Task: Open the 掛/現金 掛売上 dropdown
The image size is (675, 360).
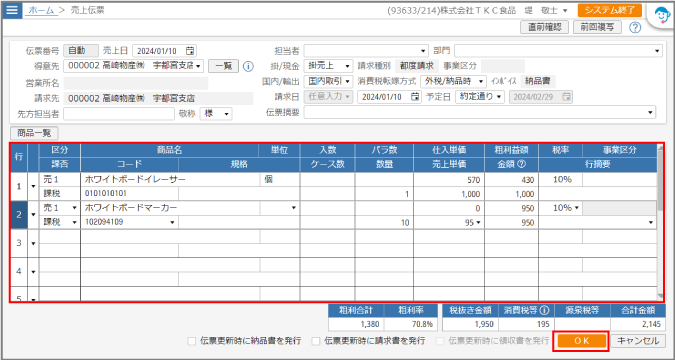Action: 328,66
